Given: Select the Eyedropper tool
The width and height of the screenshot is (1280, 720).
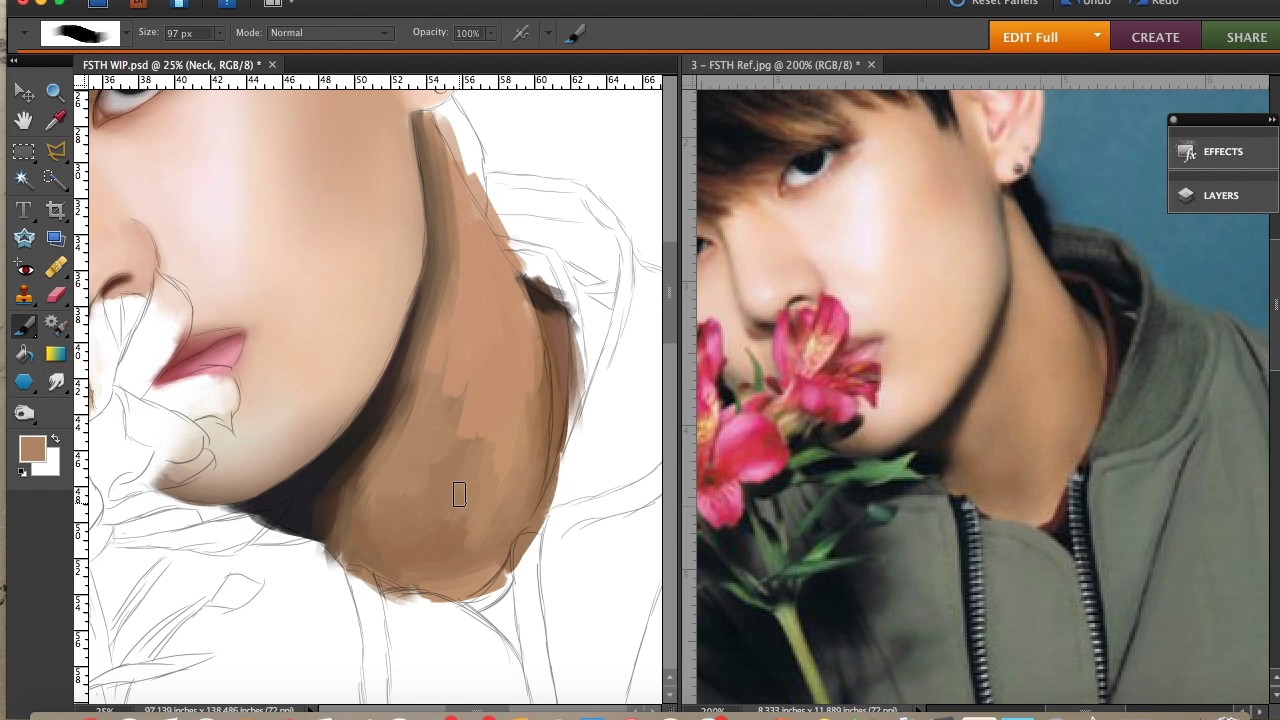Looking at the screenshot, I should (x=55, y=121).
